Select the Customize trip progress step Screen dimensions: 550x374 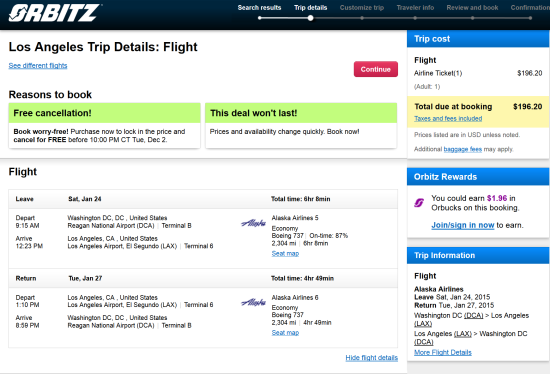362,7
